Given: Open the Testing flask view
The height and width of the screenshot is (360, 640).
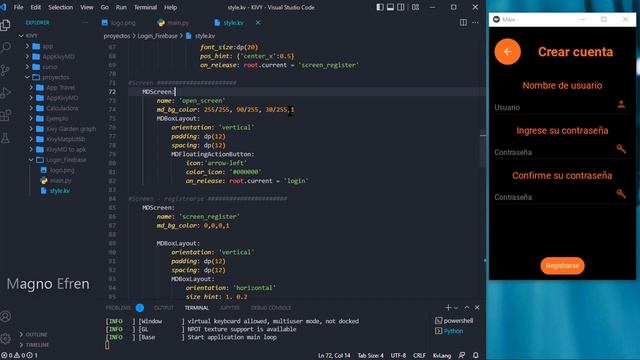Looking at the screenshot, I should [x=5, y=138].
